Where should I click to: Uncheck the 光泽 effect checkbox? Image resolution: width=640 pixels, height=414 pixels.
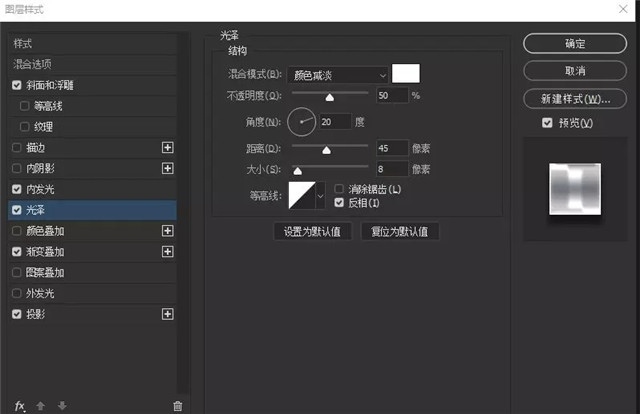(x=17, y=210)
